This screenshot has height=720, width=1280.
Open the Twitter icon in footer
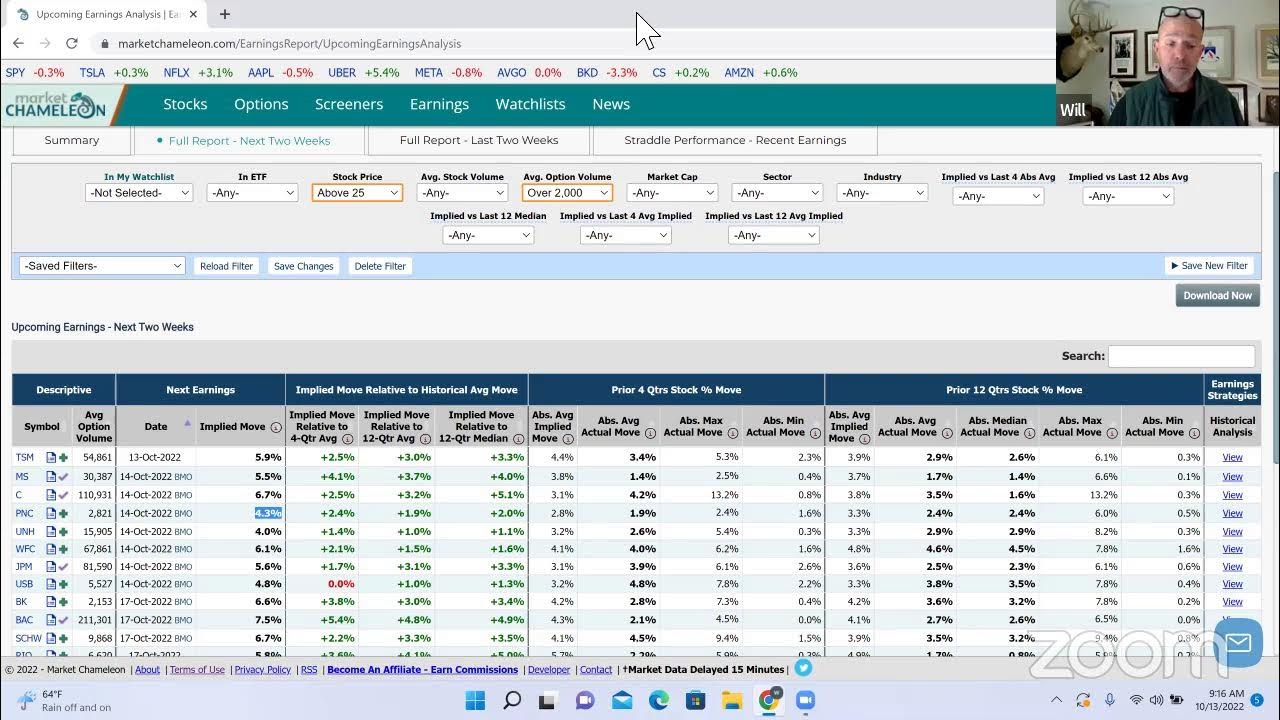click(803, 668)
